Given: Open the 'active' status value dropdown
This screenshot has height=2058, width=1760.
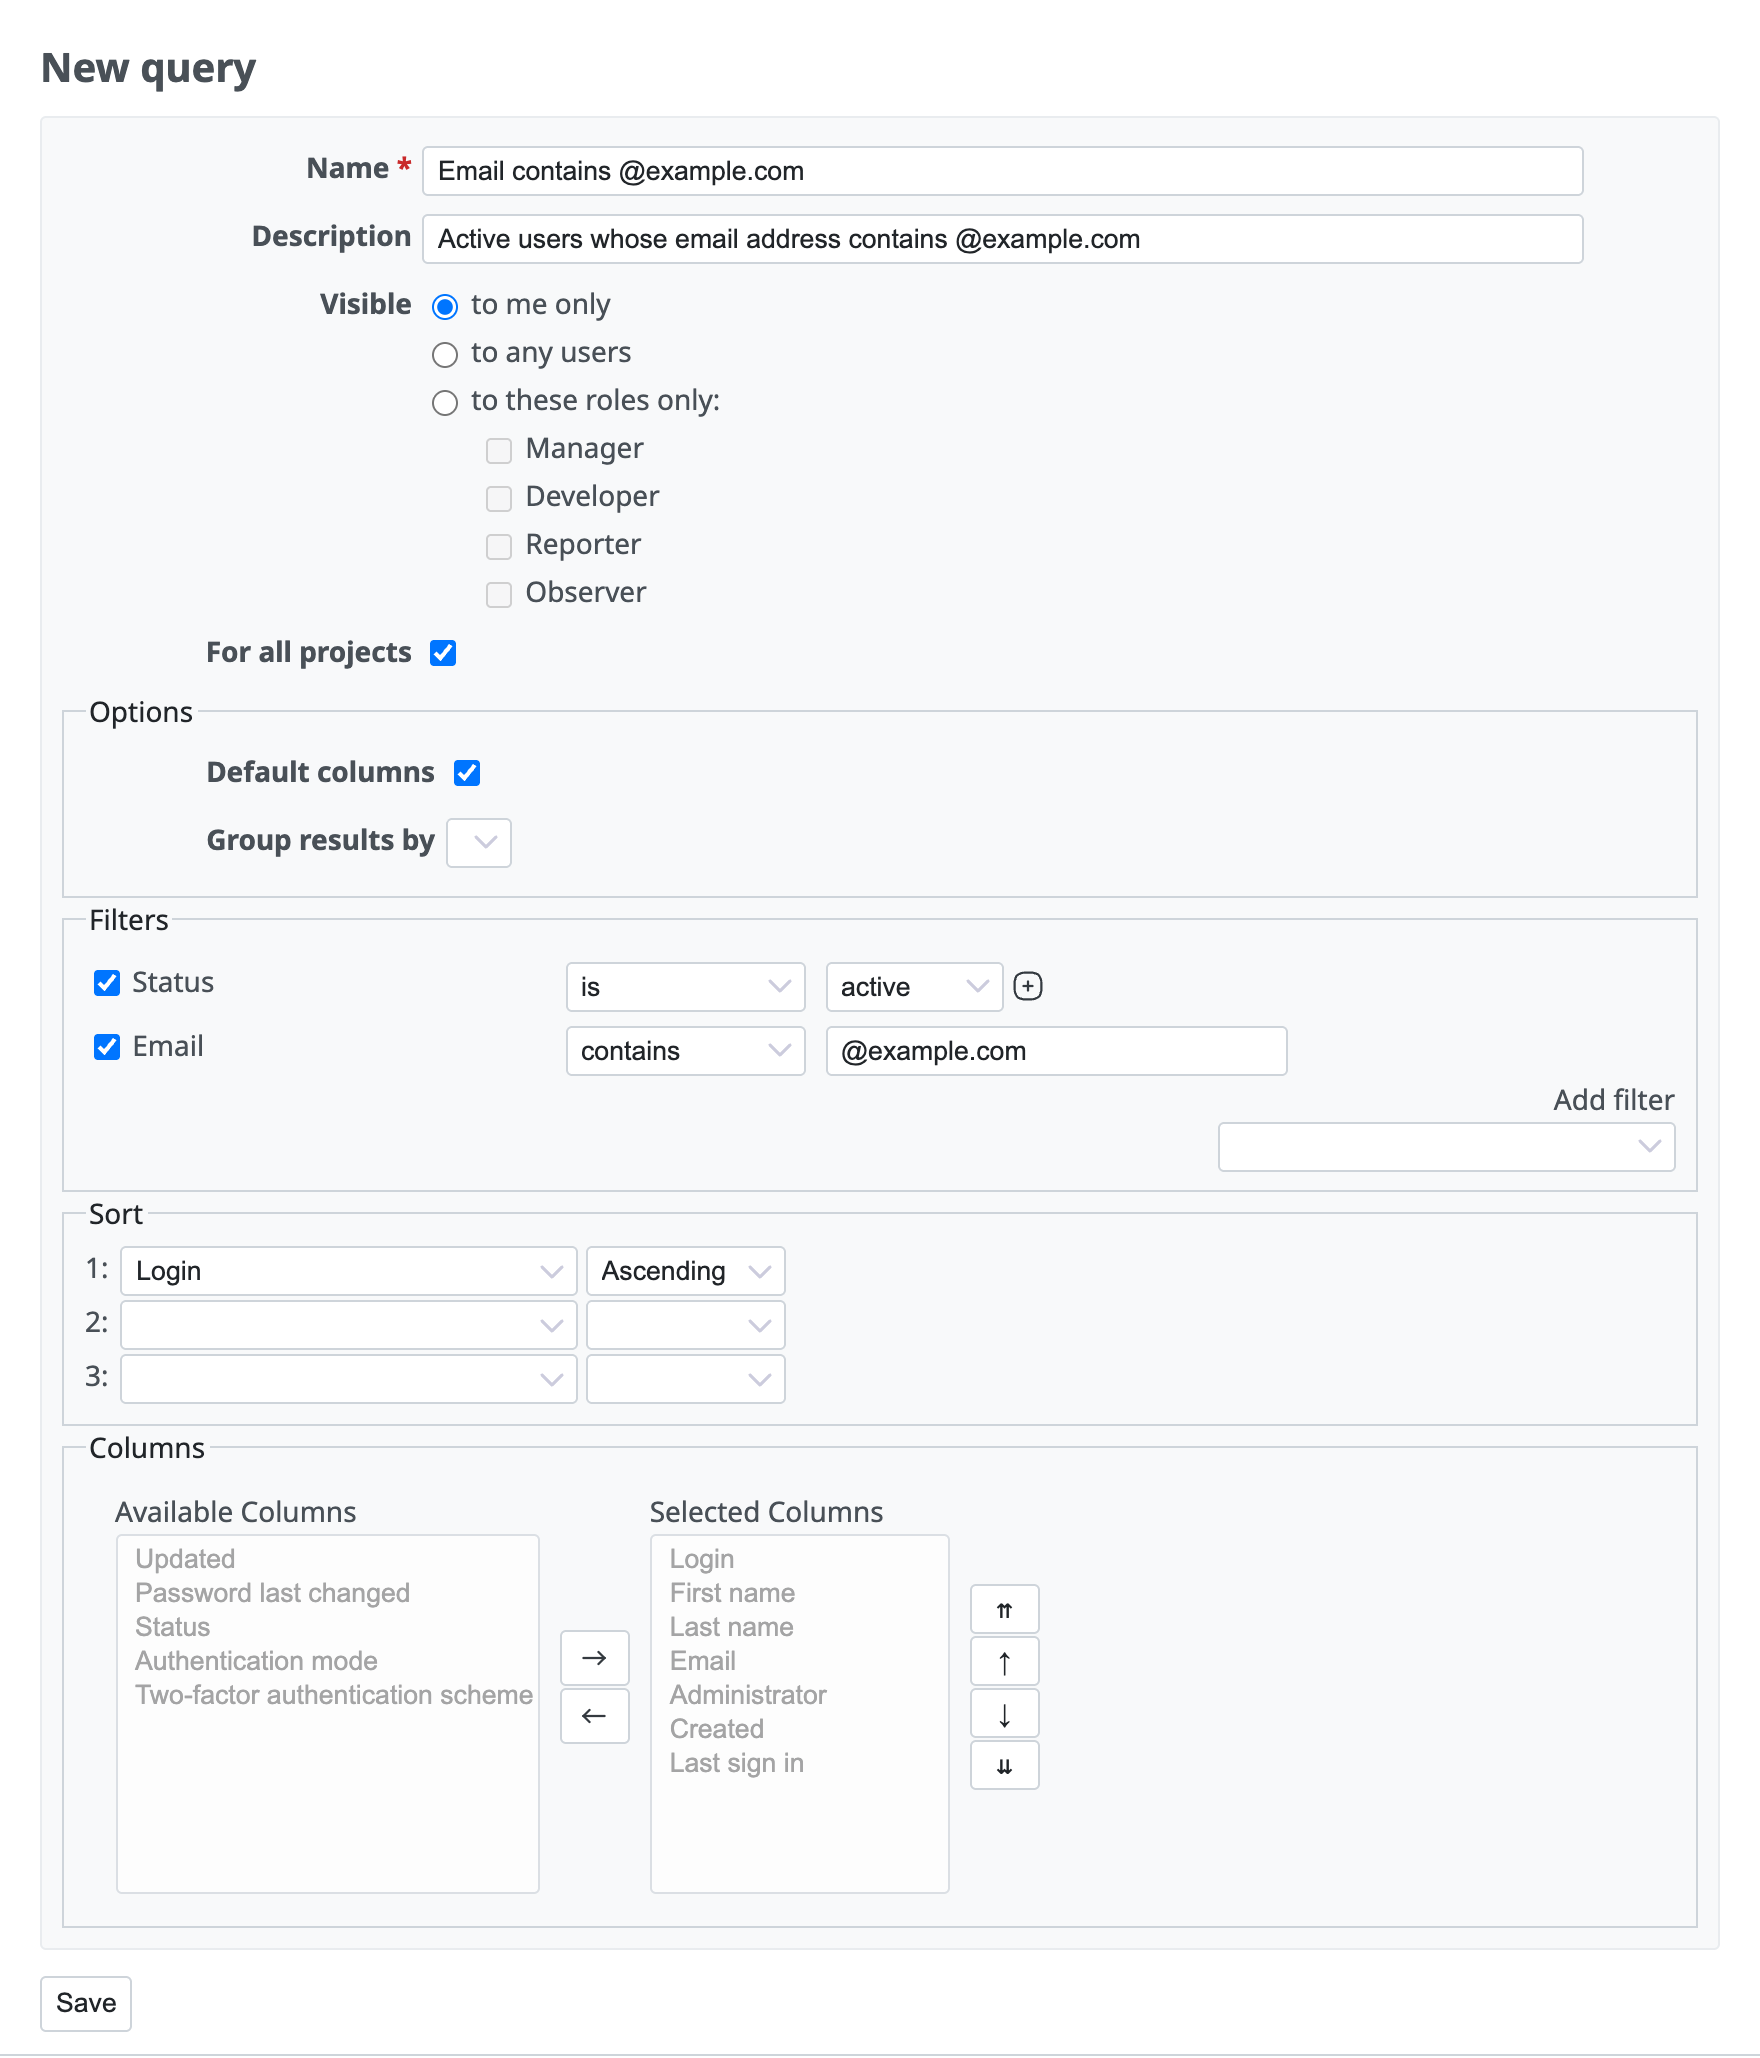Looking at the screenshot, I should [x=915, y=987].
